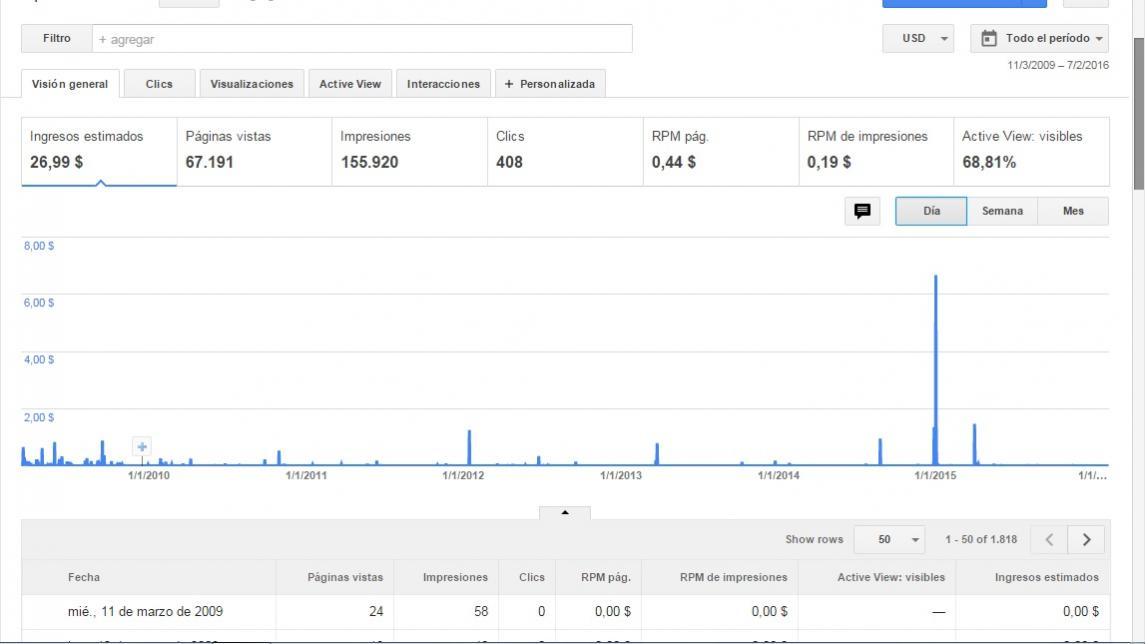Open the USD currency dropdown
Screen dimensions: 1145x644
(918, 39)
